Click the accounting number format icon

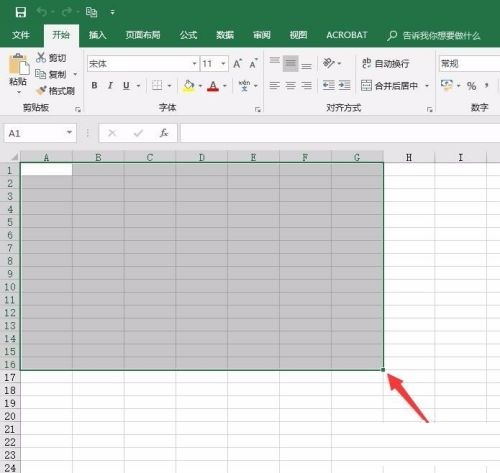(x=447, y=85)
